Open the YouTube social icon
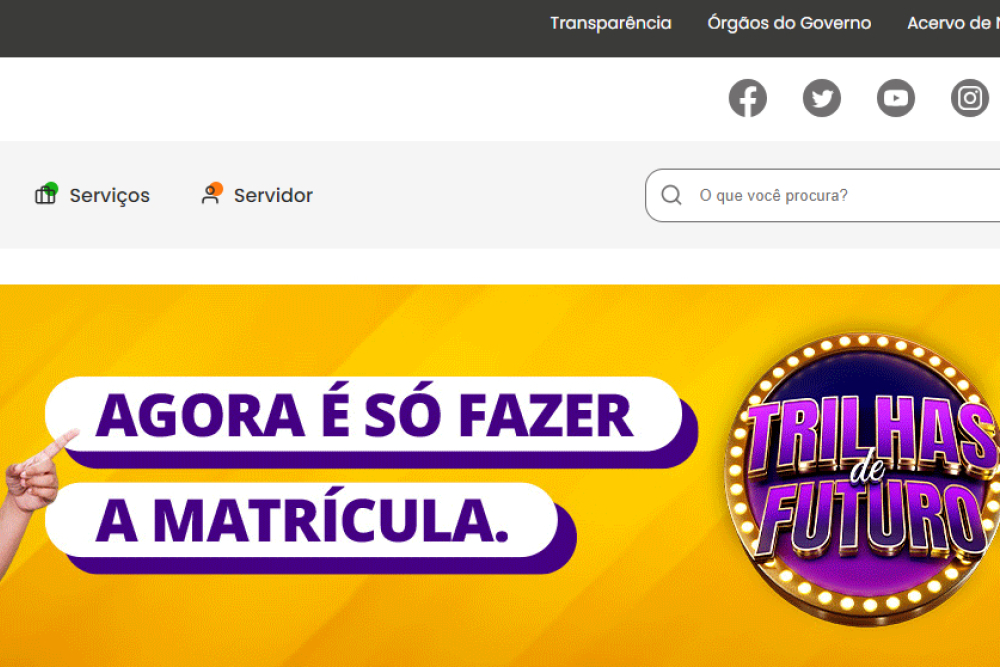Screen dimensions: 1000x667 pos(895,98)
